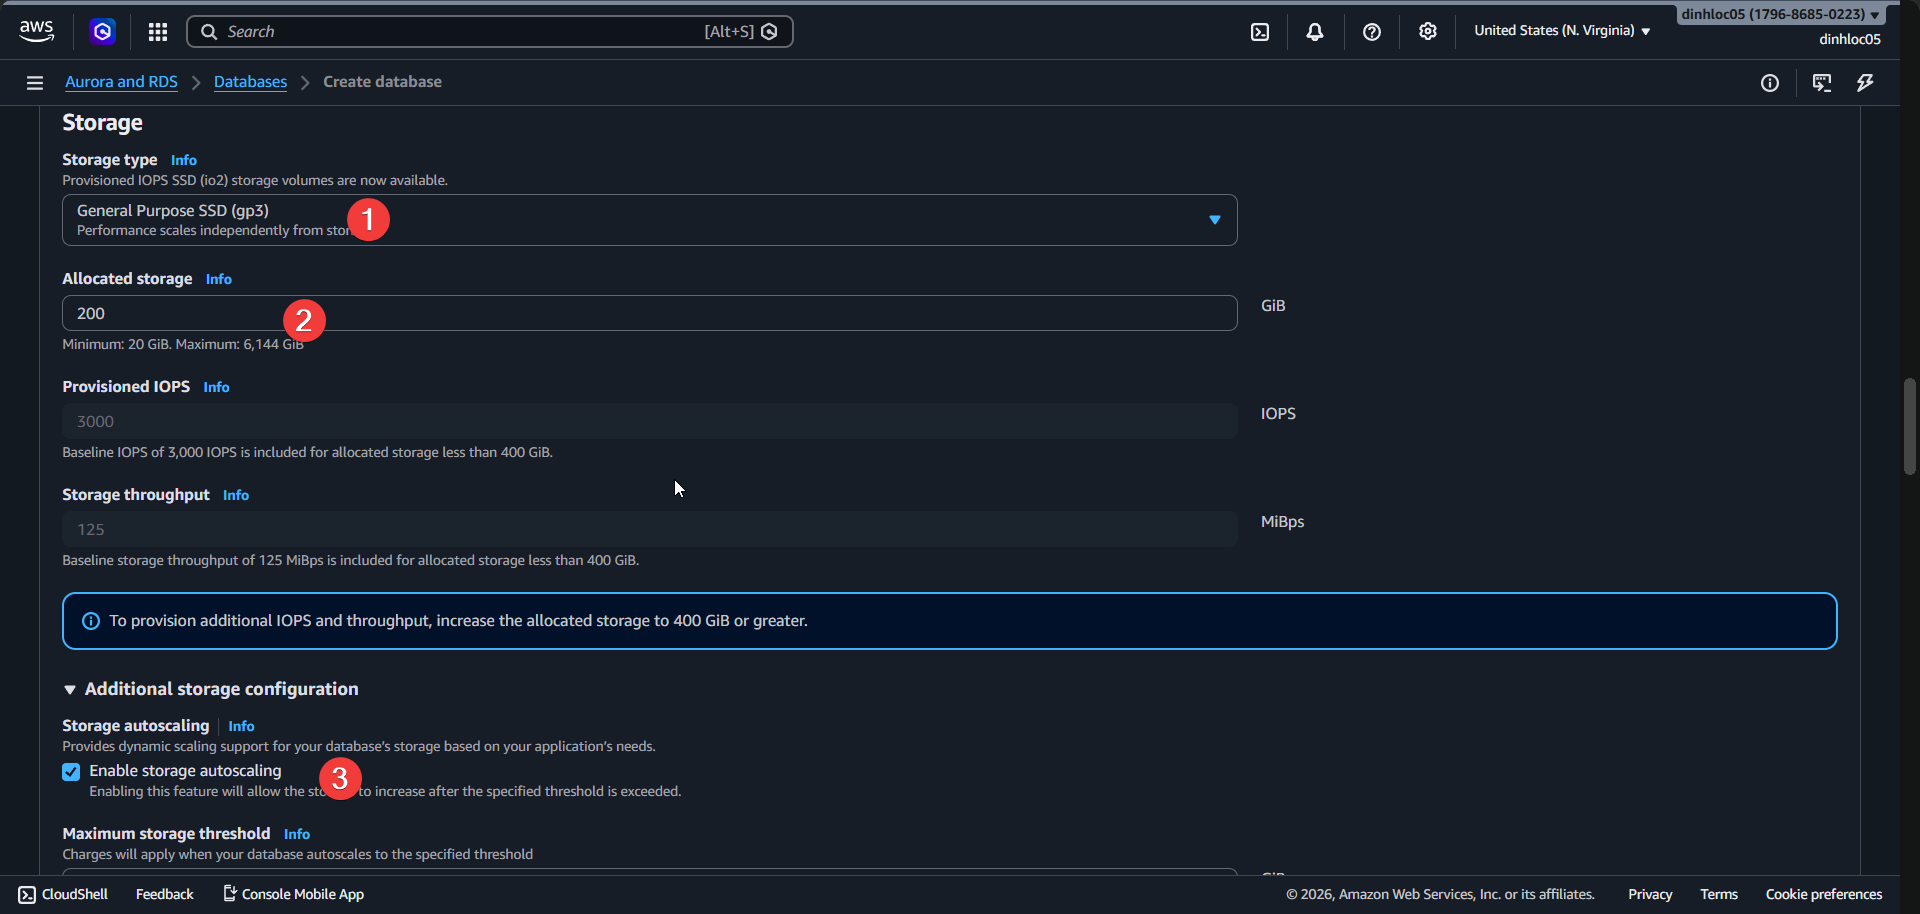Open the help question-mark icon
This screenshot has height=914, width=1920.
click(1372, 32)
